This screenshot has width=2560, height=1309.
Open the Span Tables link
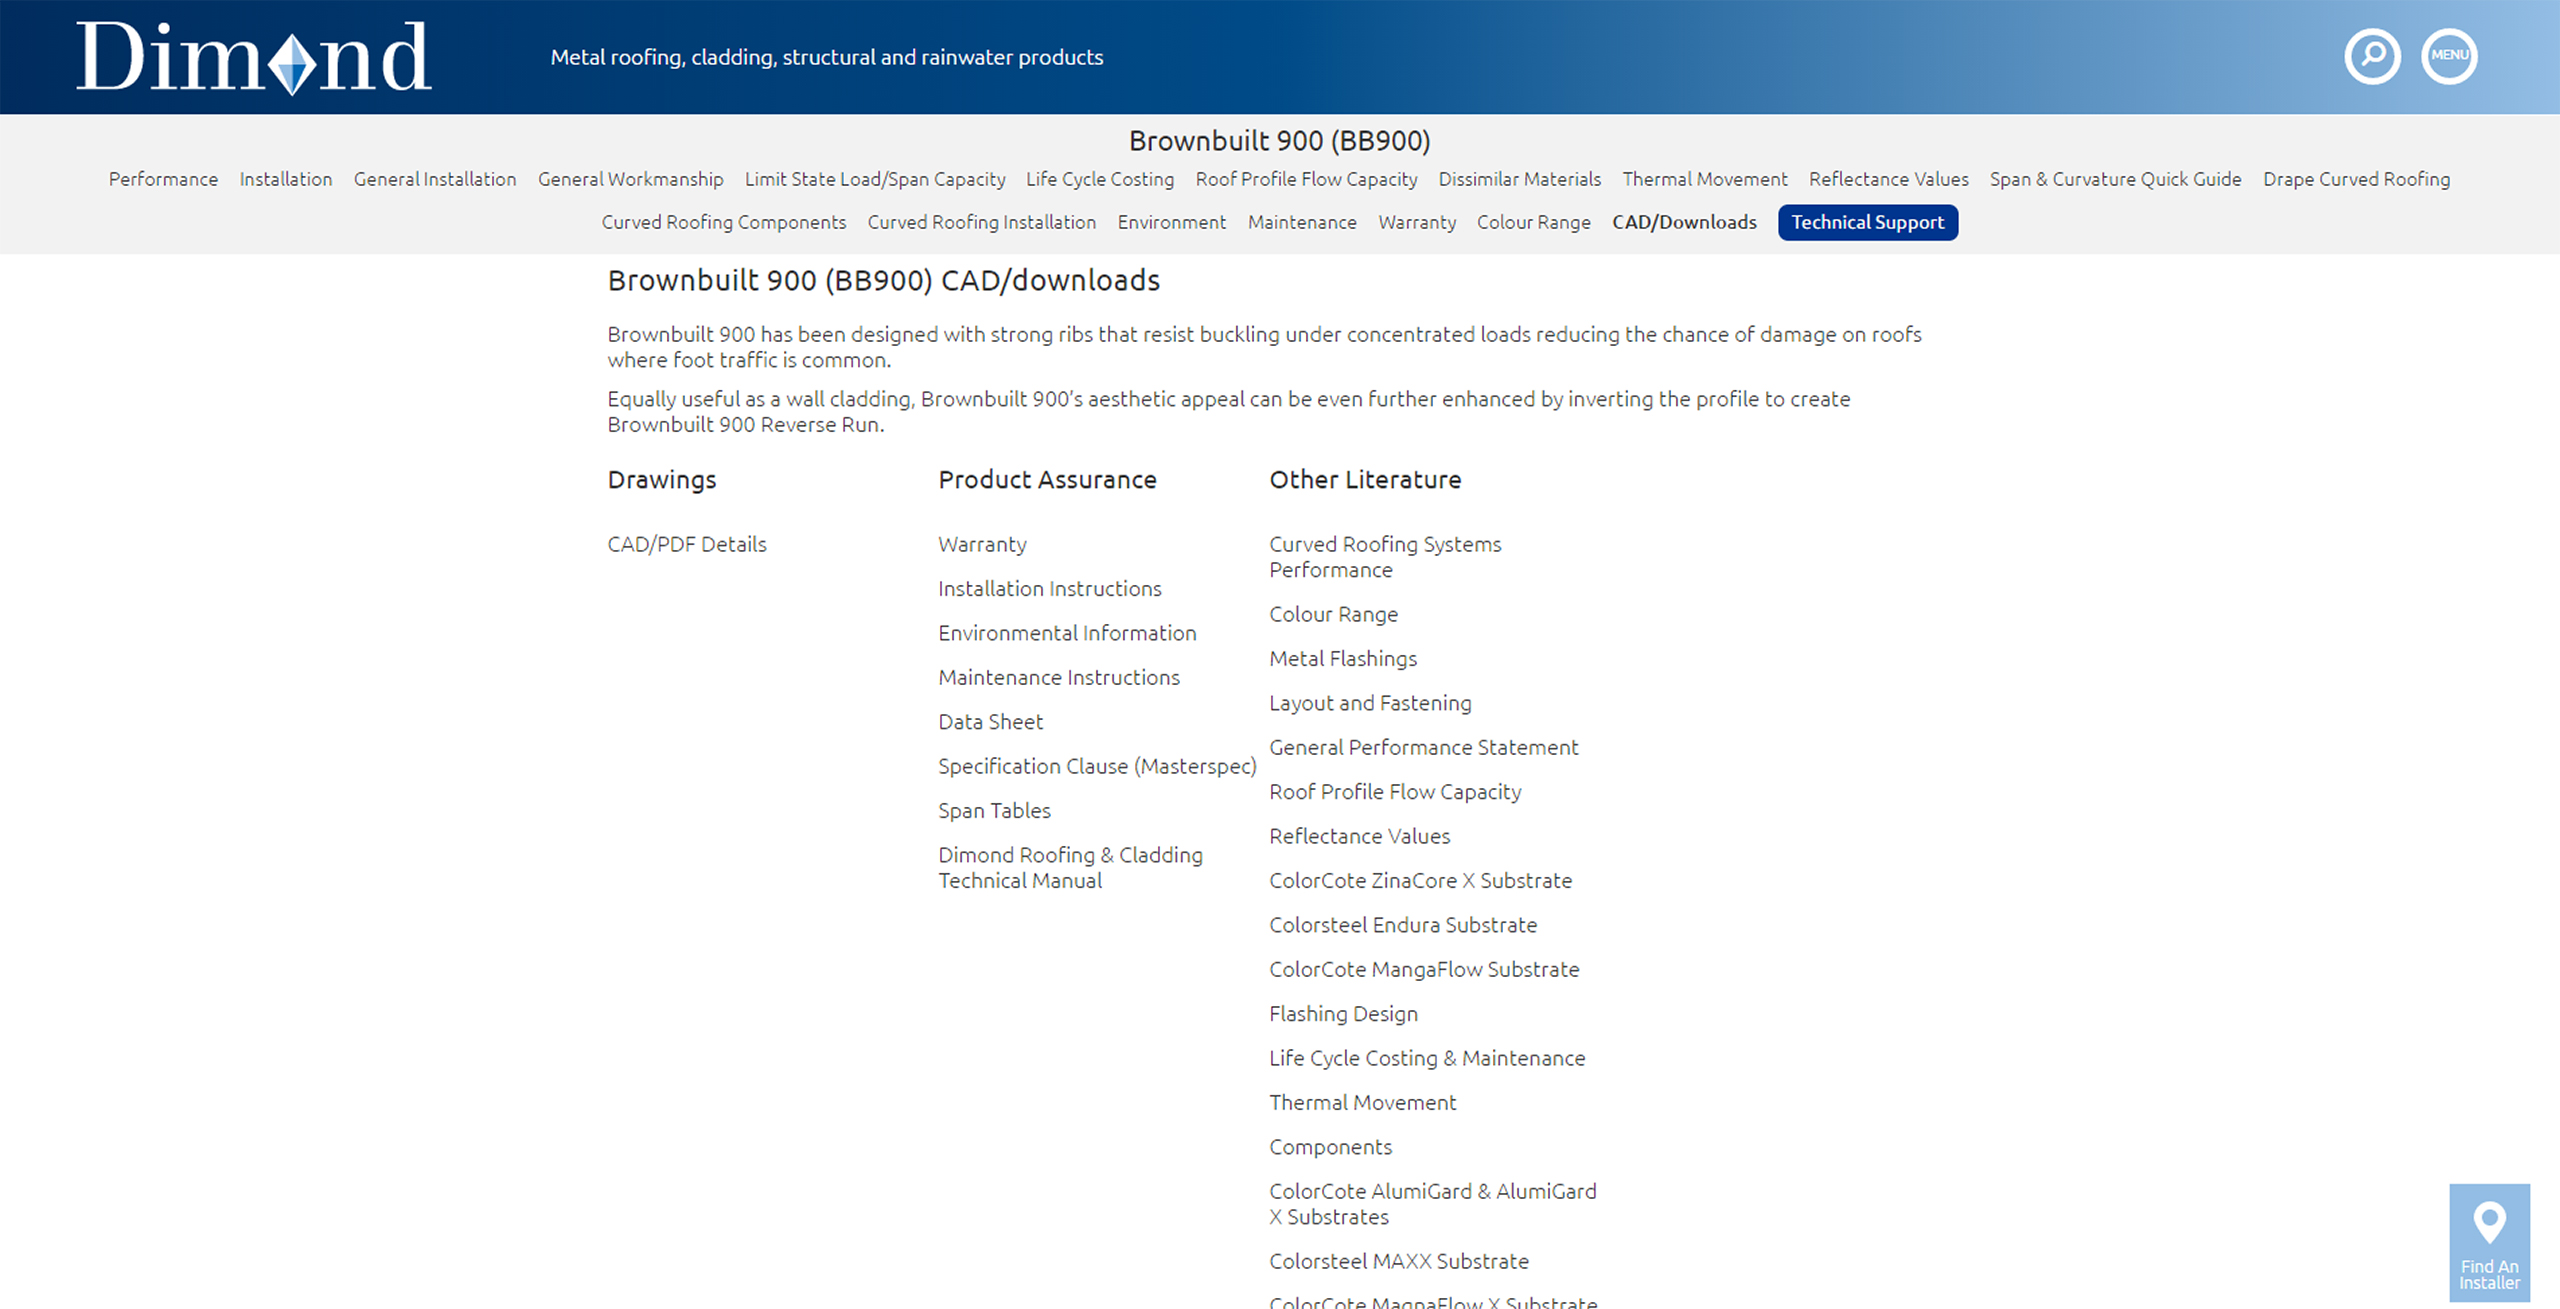[x=994, y=810]
